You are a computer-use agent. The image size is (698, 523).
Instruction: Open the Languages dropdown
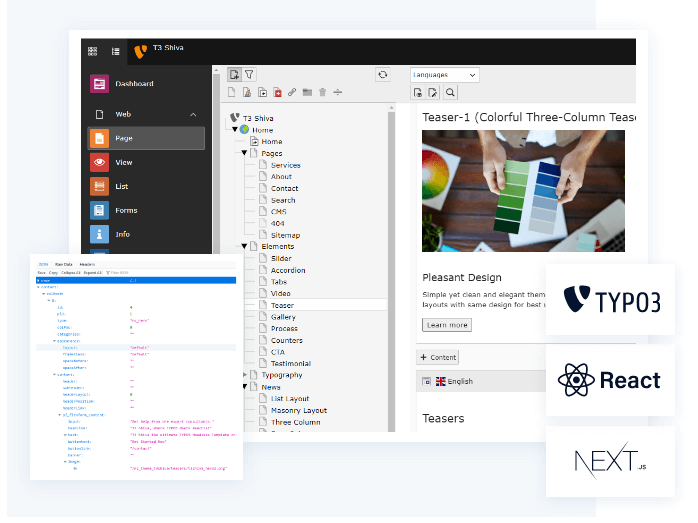(445, 74)
